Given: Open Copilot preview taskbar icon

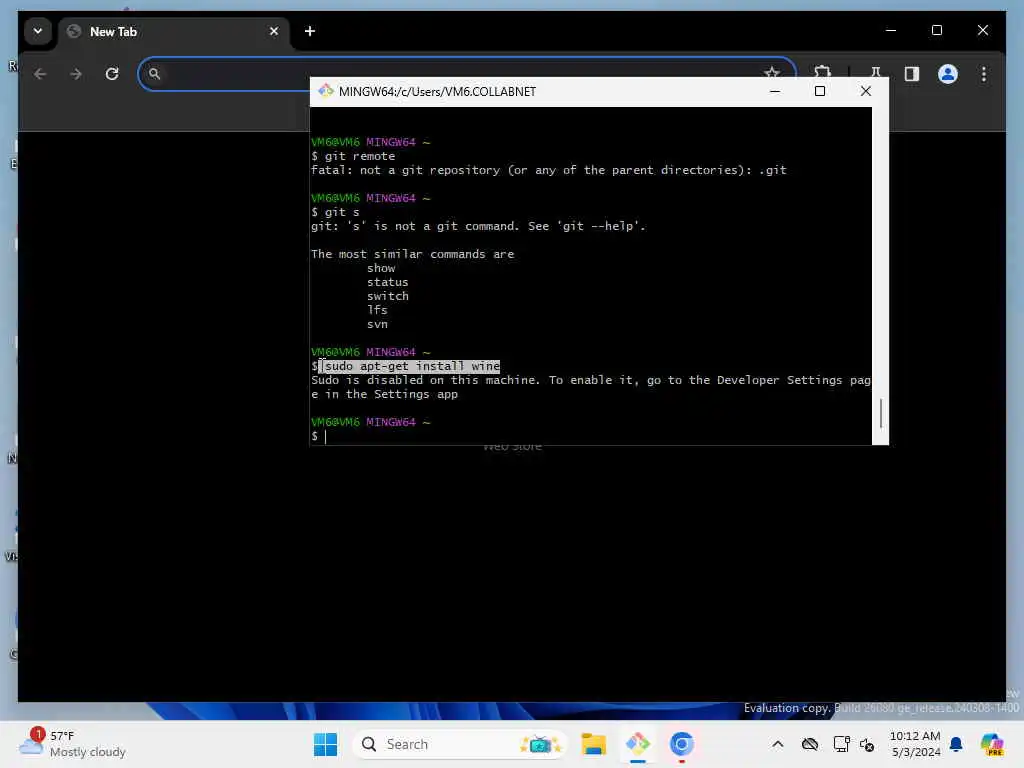Looking at the screenshot, I should (x=991, y=744).
